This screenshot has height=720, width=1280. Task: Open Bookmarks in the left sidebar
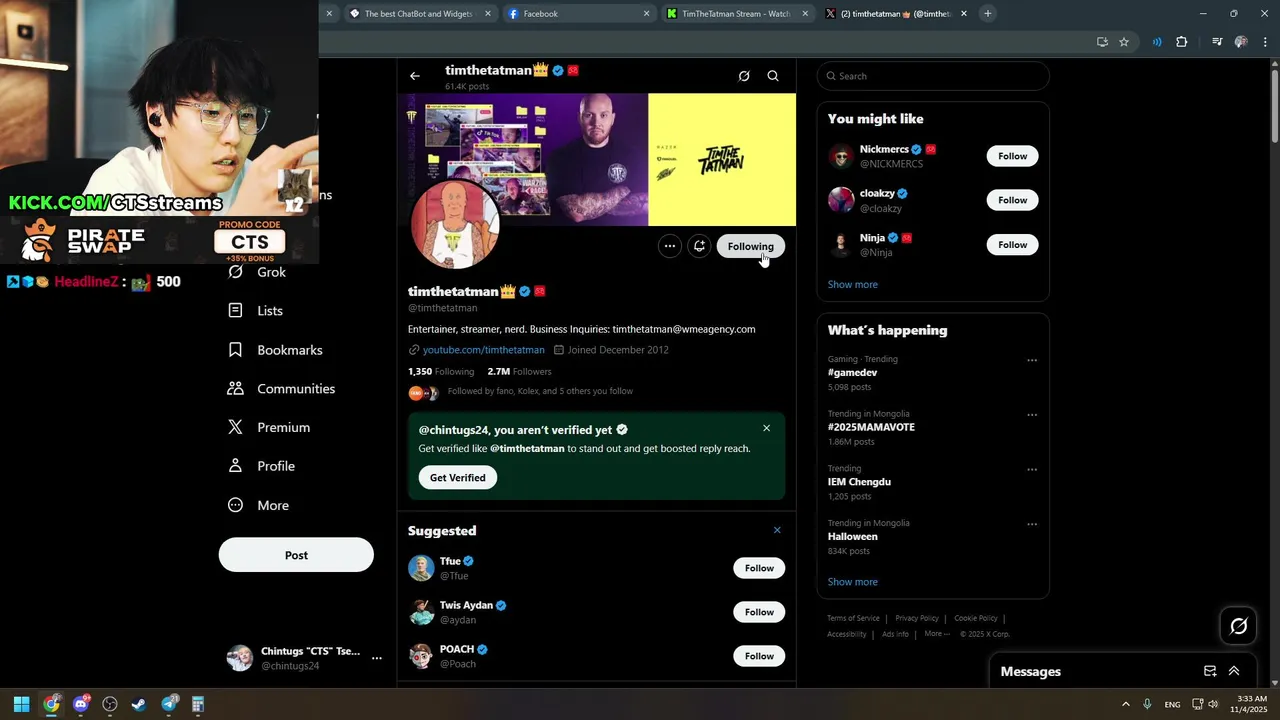[x=276, y=350]
